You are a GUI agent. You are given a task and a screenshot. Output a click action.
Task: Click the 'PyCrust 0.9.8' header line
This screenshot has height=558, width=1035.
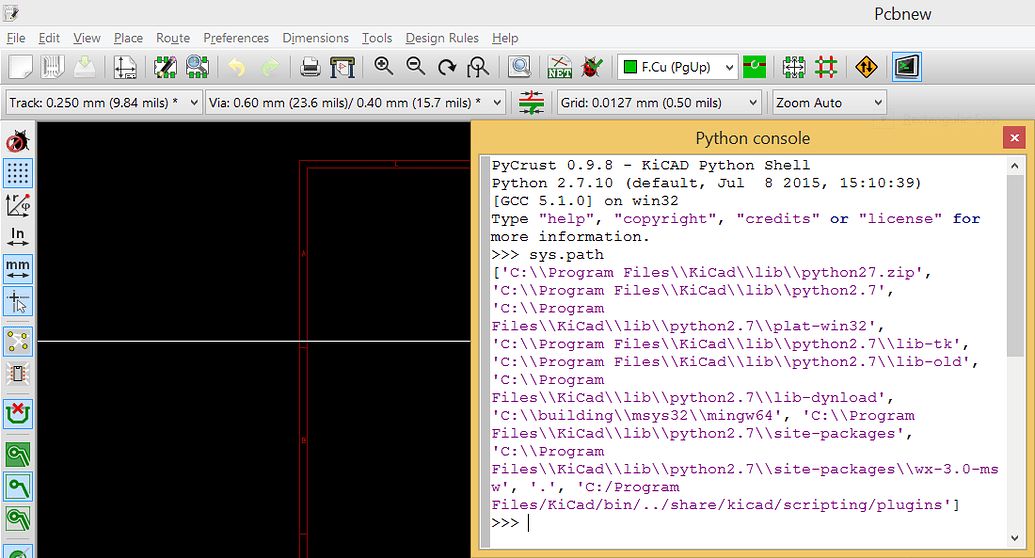[x=651, y=165]
